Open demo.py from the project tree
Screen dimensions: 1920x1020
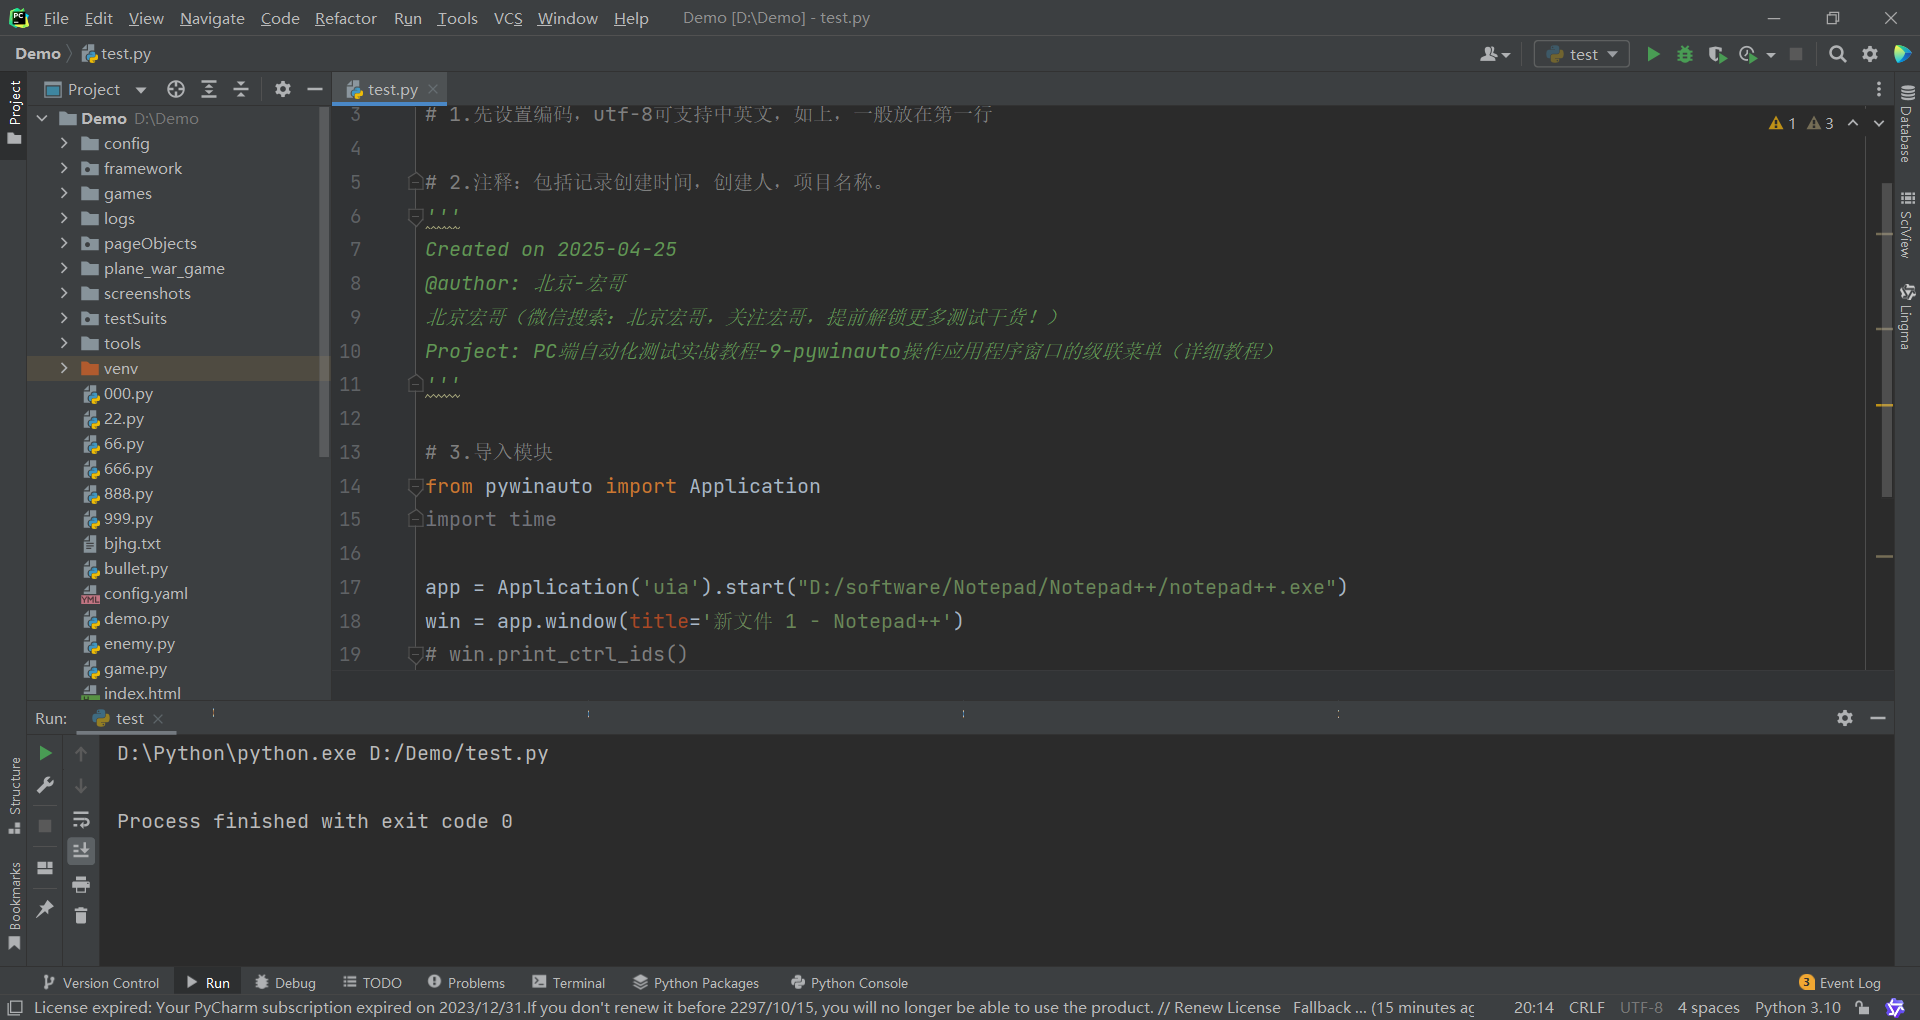point(136,619)
